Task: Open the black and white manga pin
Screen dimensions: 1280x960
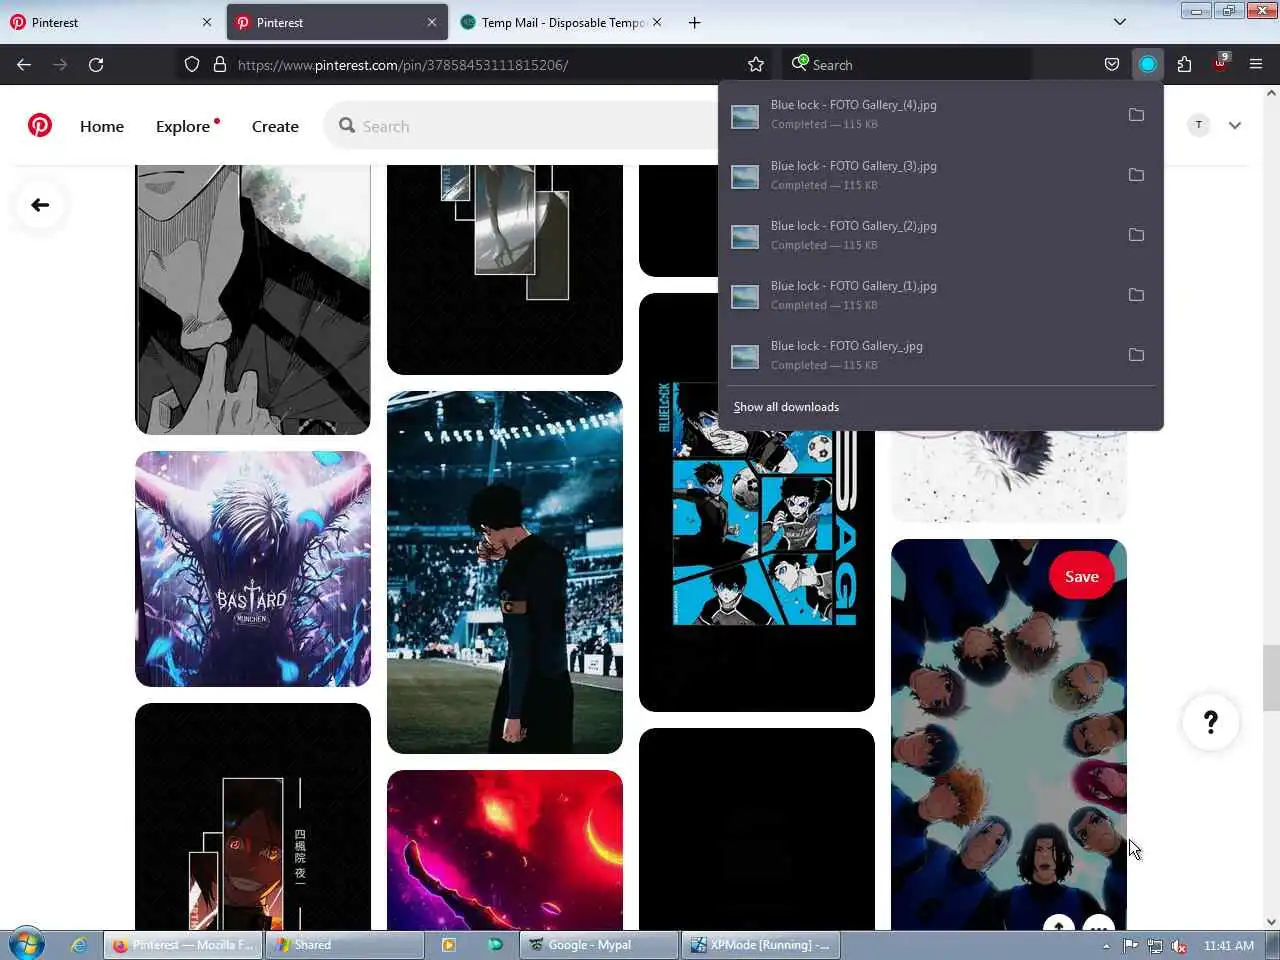Action: (253, 300)
